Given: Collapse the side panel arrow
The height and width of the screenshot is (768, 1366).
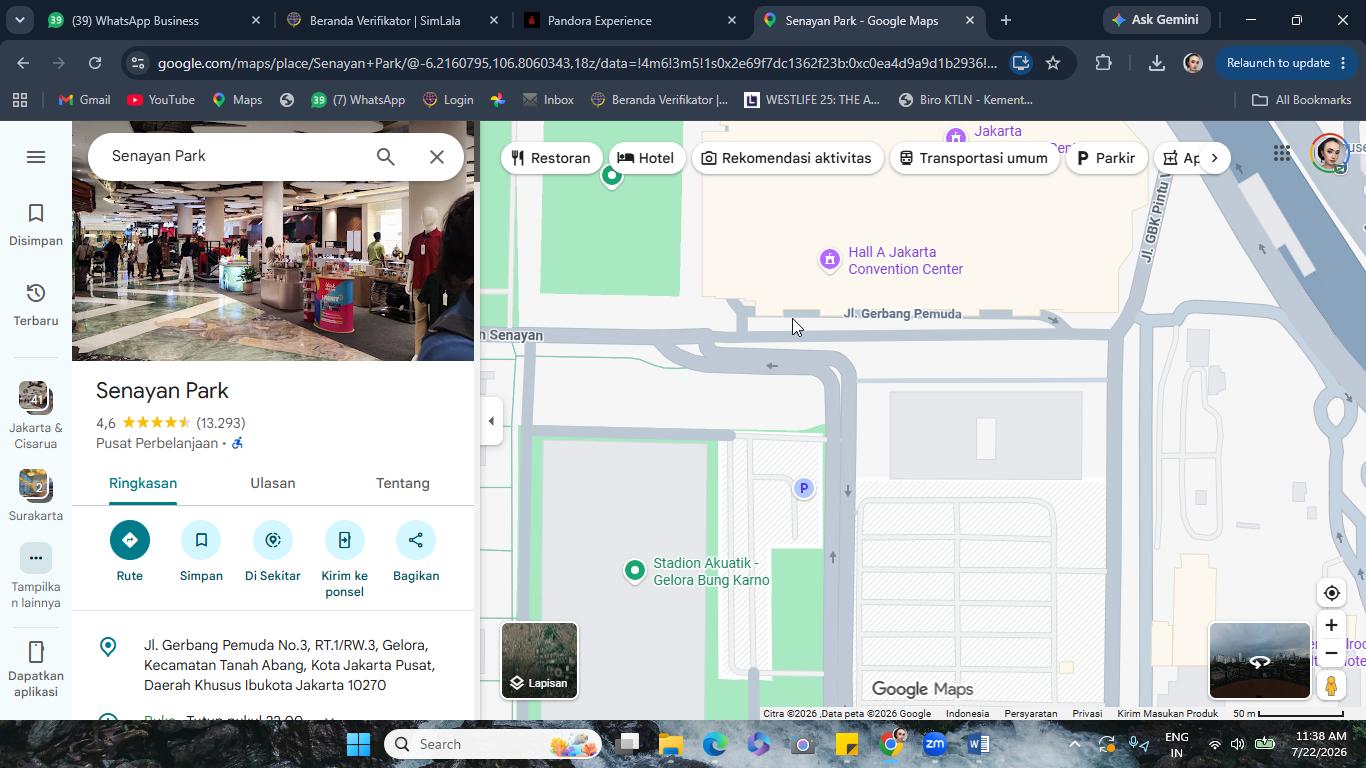Looking at the screenshot, I should (x=491, y=421).
